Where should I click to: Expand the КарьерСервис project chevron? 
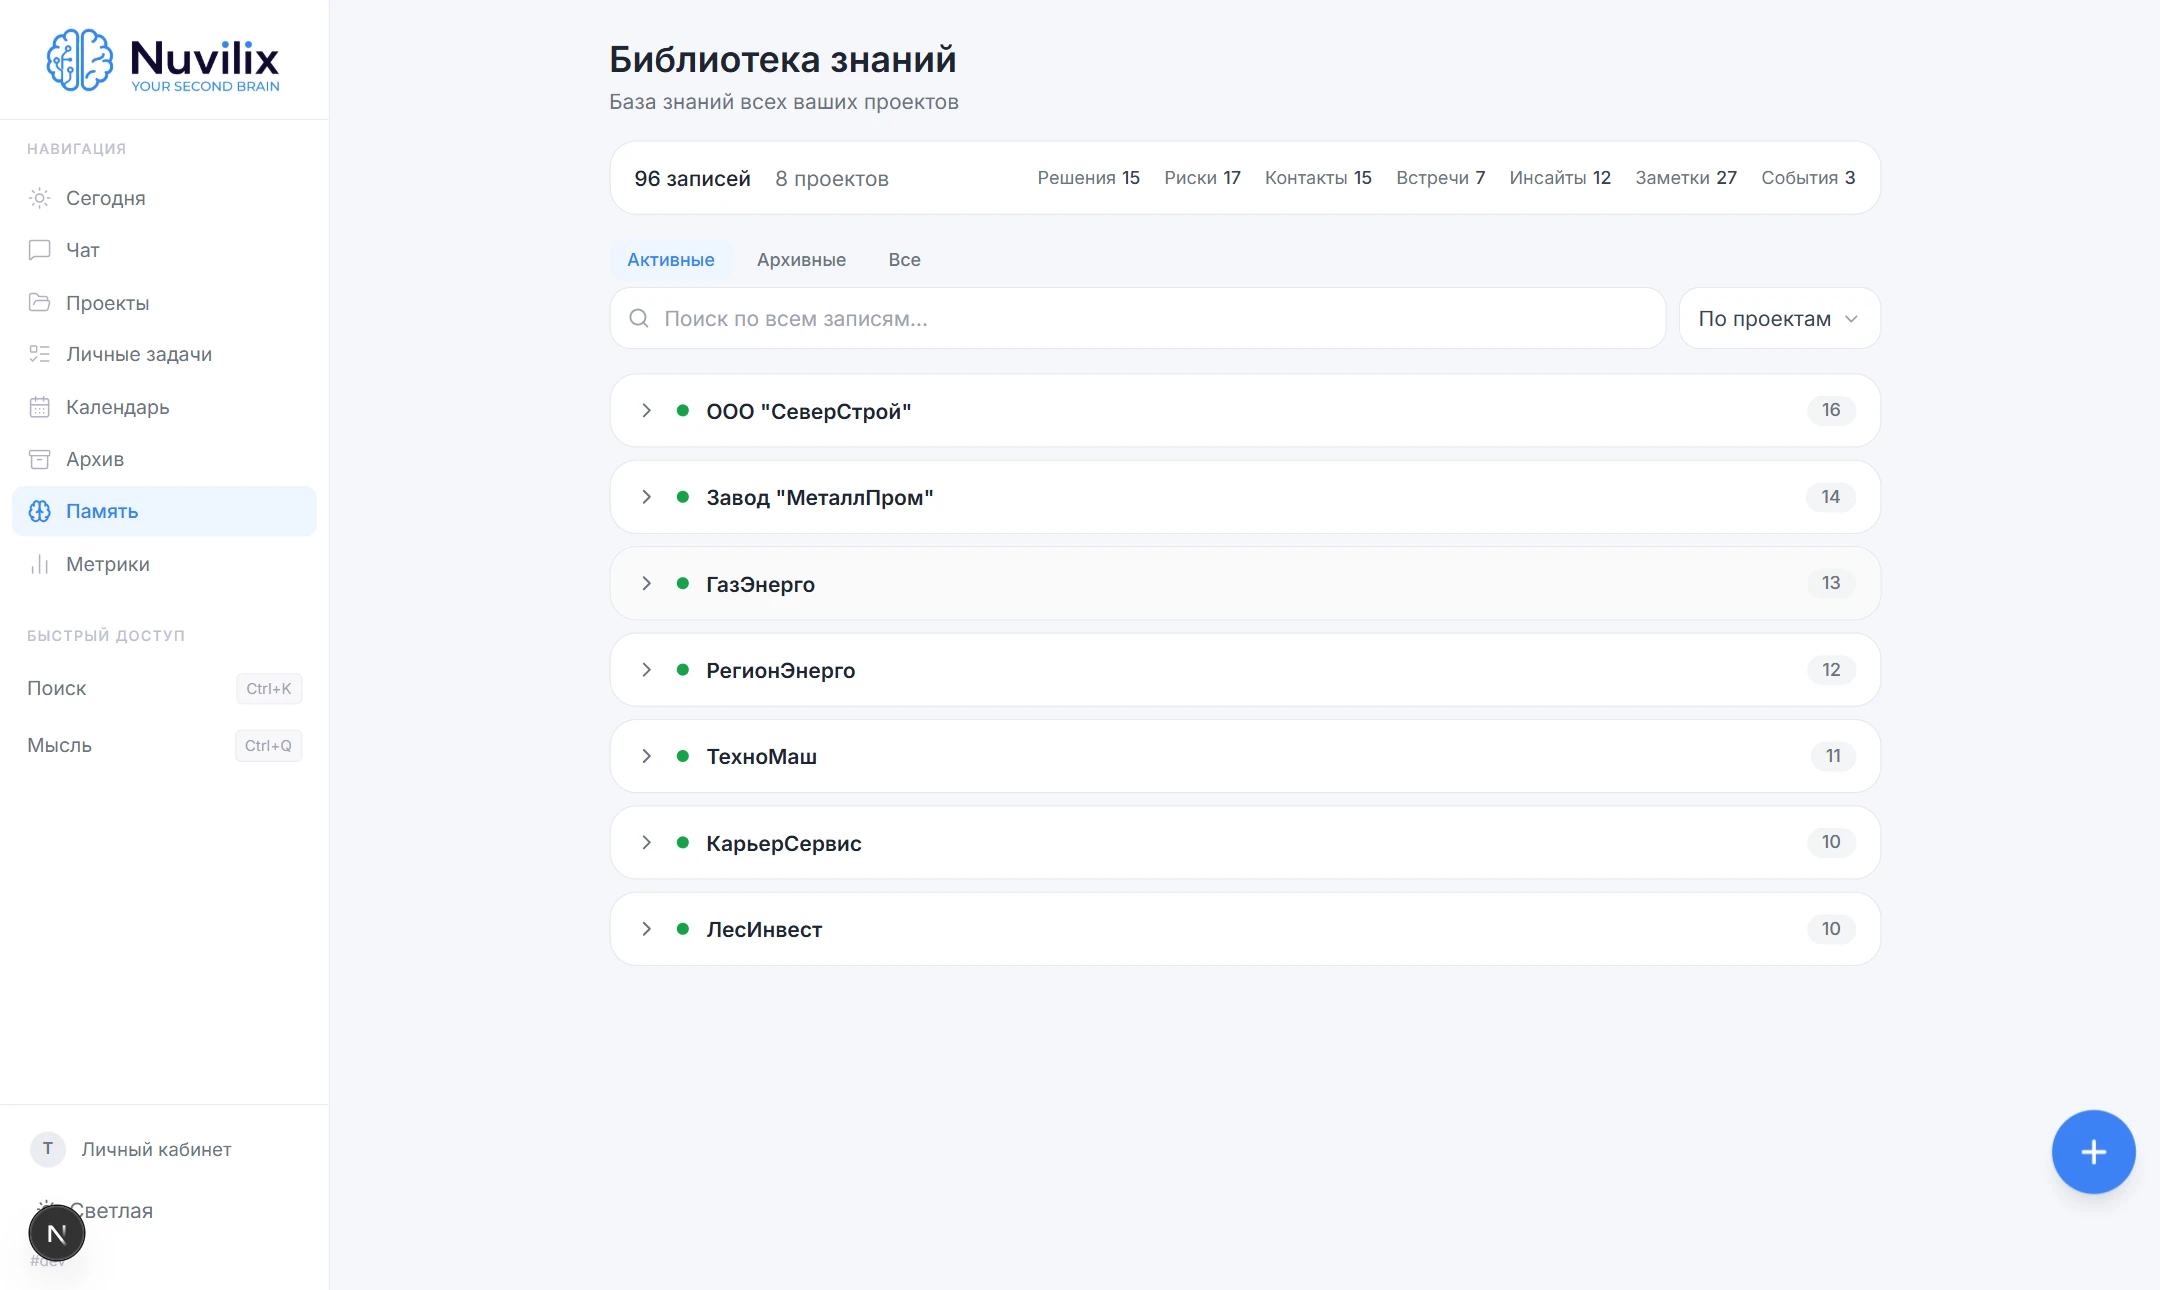[647, 843]
